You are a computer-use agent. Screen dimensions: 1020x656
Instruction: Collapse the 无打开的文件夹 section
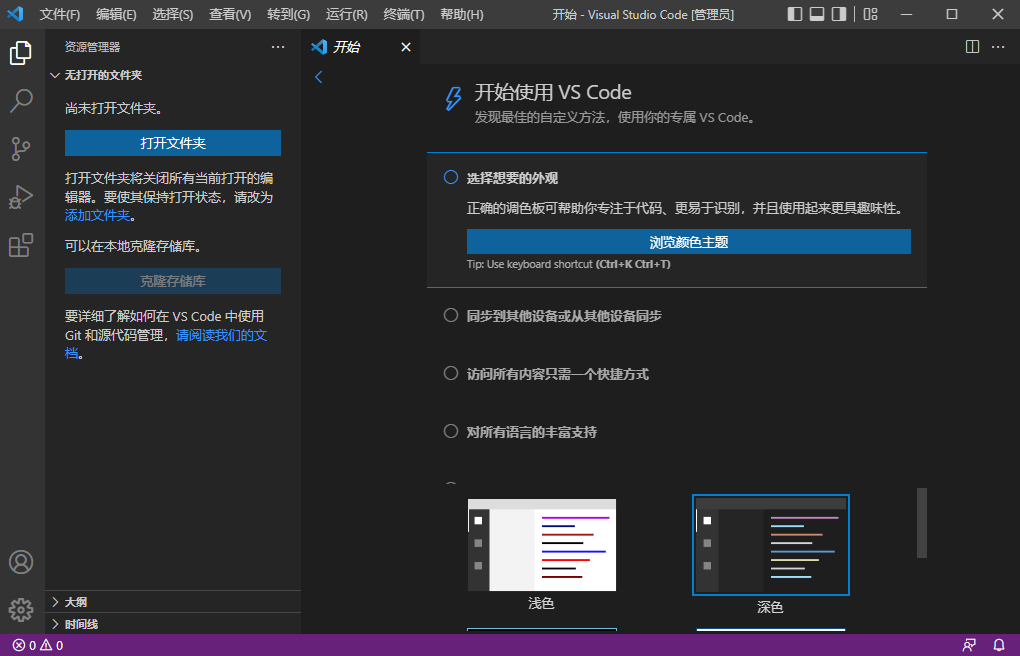(x=173, y=75)
